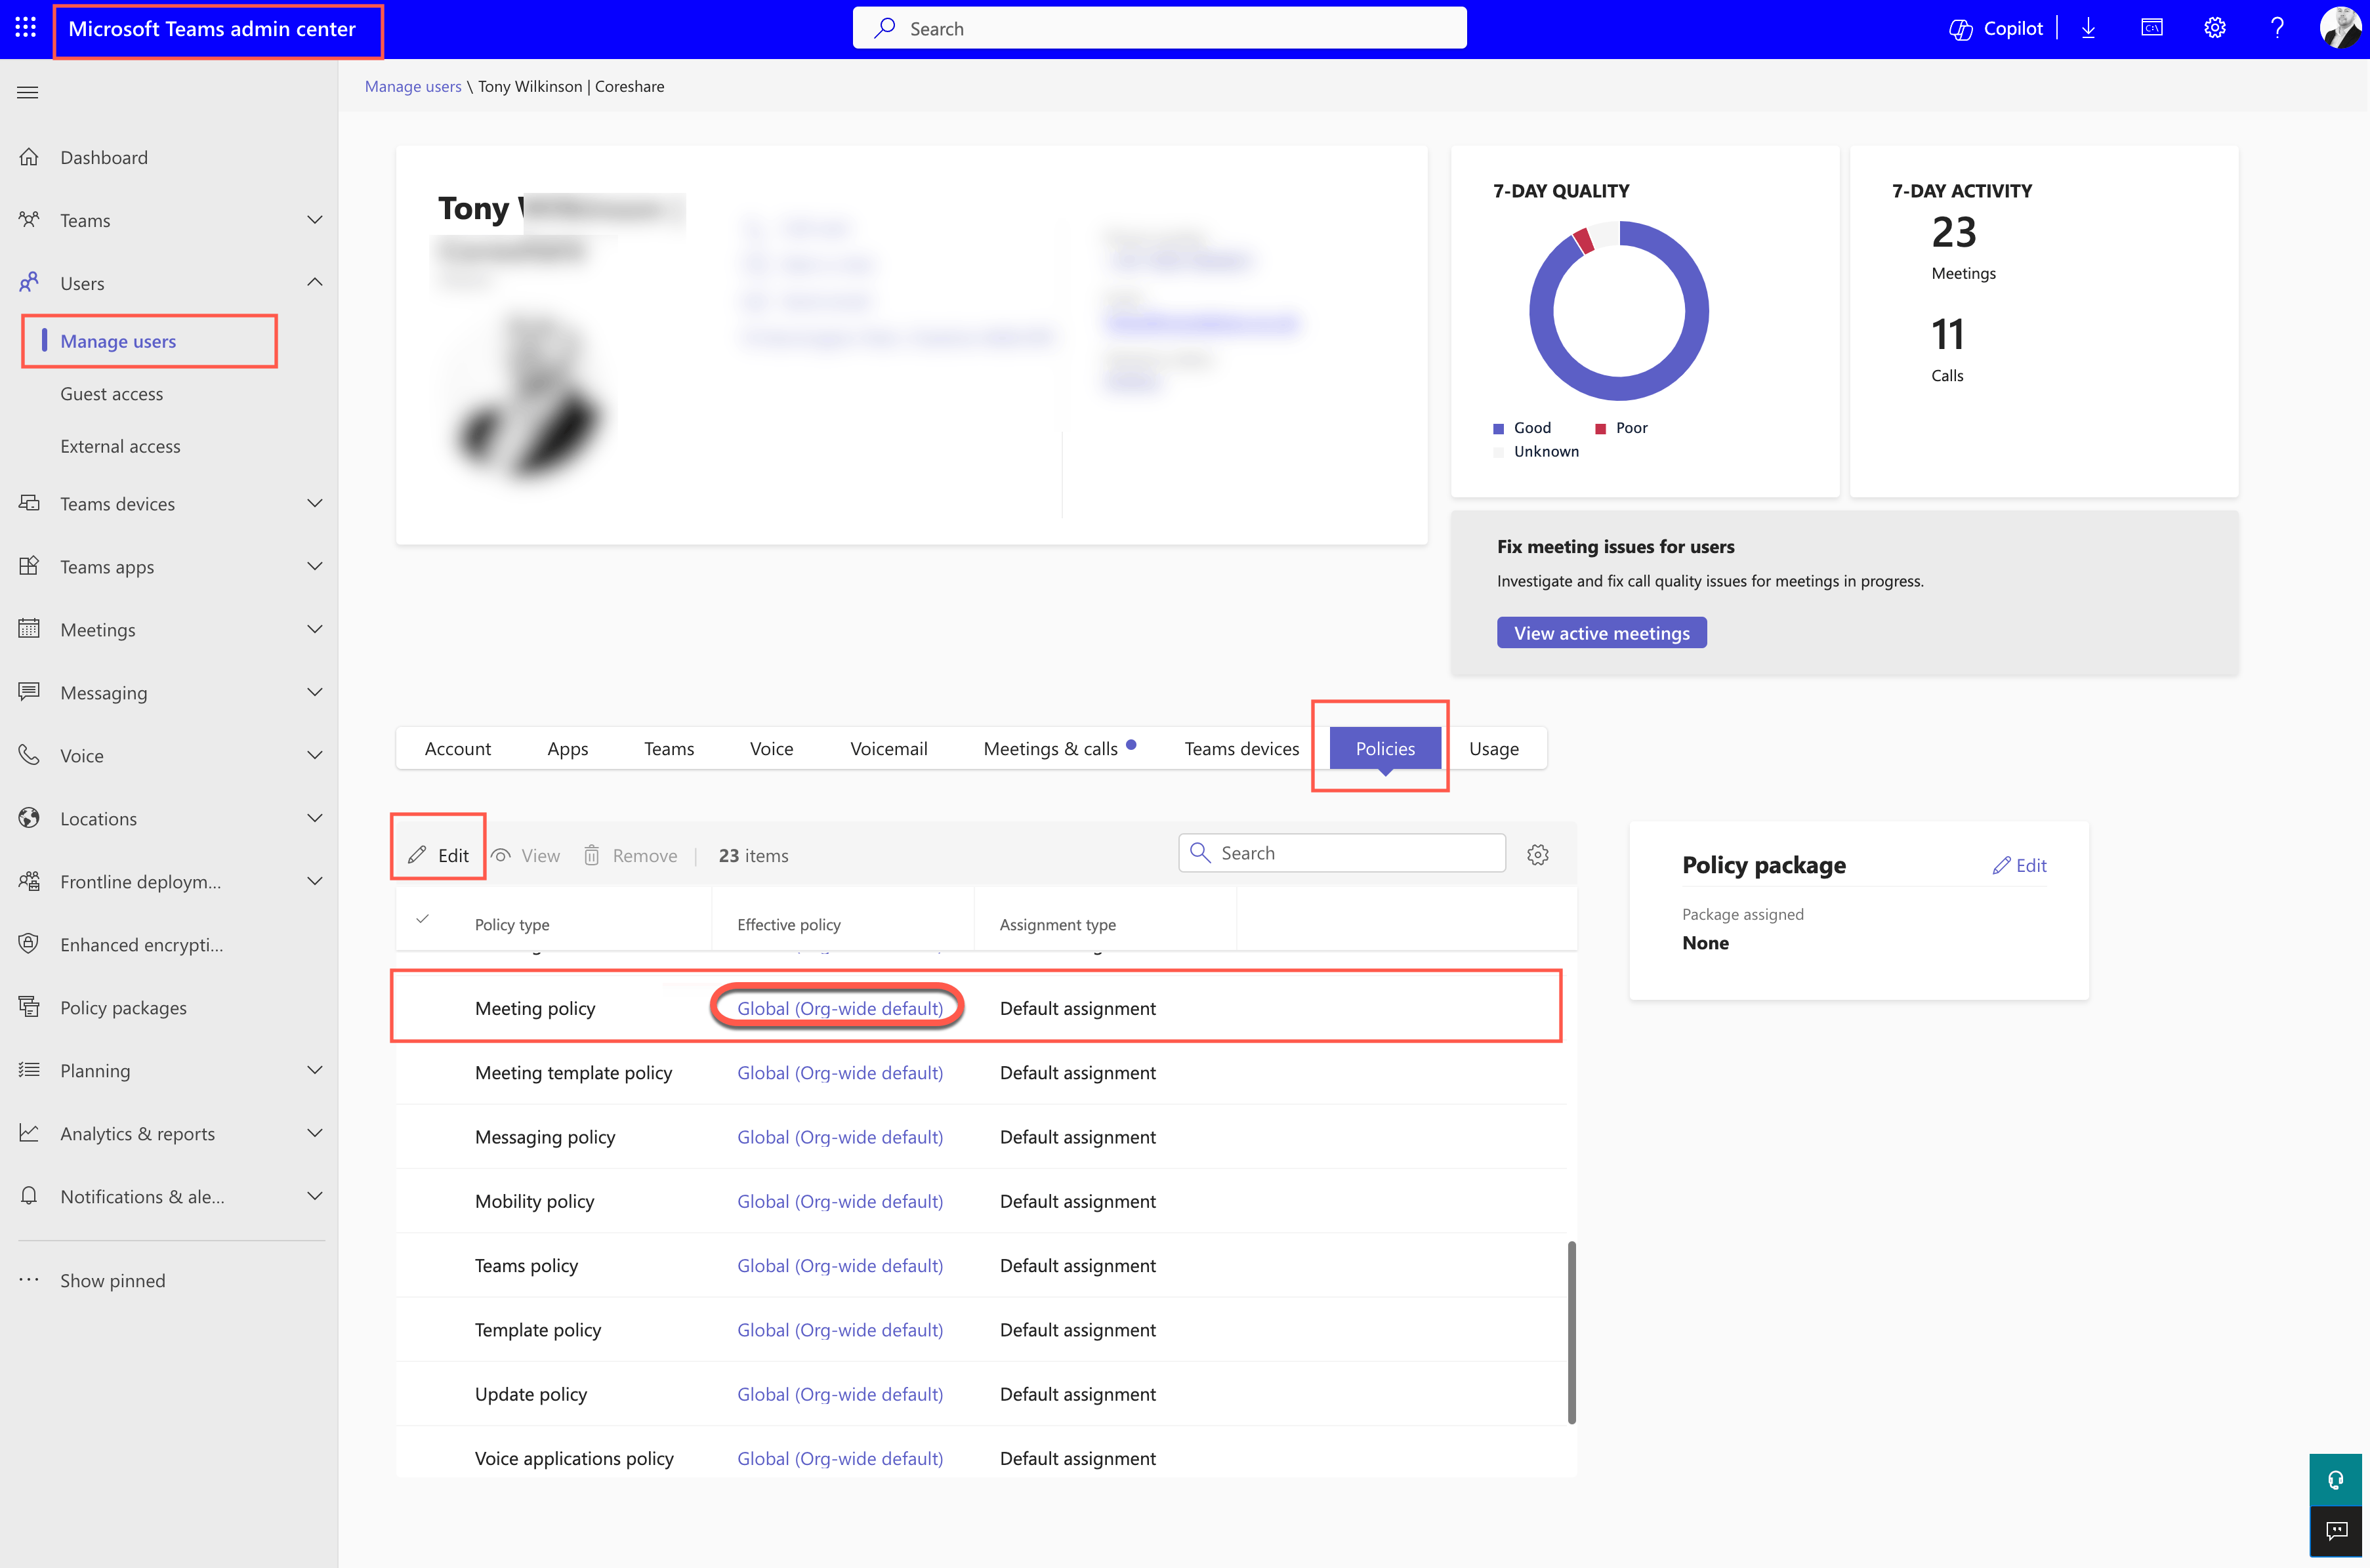Open the app launcher waffle icon
2370x1568 pixels.
[27, 28]
